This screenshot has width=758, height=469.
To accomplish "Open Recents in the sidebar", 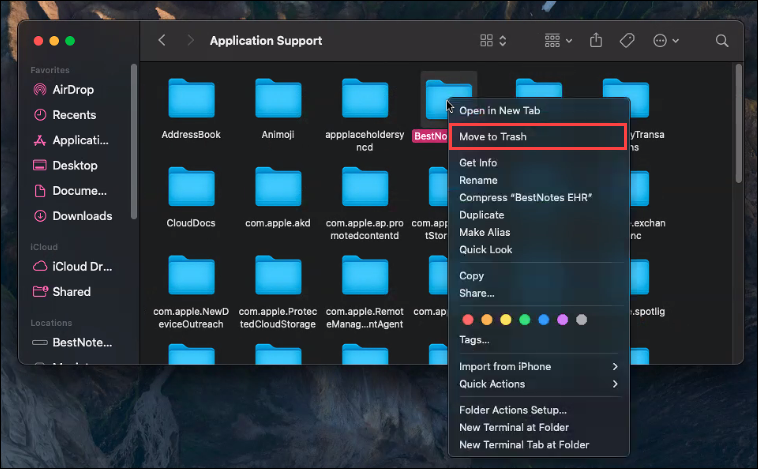I will (x=76, y=115).
